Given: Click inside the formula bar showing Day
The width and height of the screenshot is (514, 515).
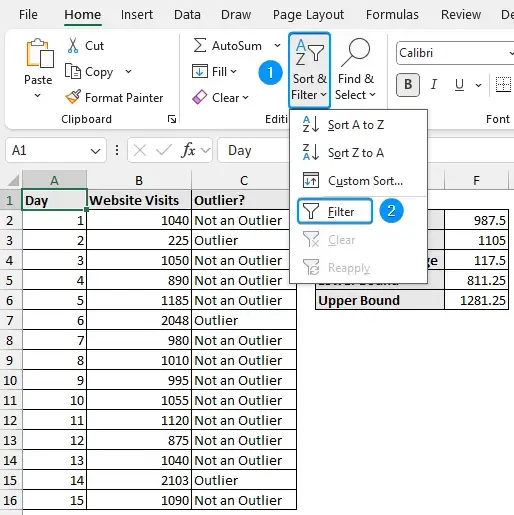Looking at the screenshot, I should pos(253,150).
